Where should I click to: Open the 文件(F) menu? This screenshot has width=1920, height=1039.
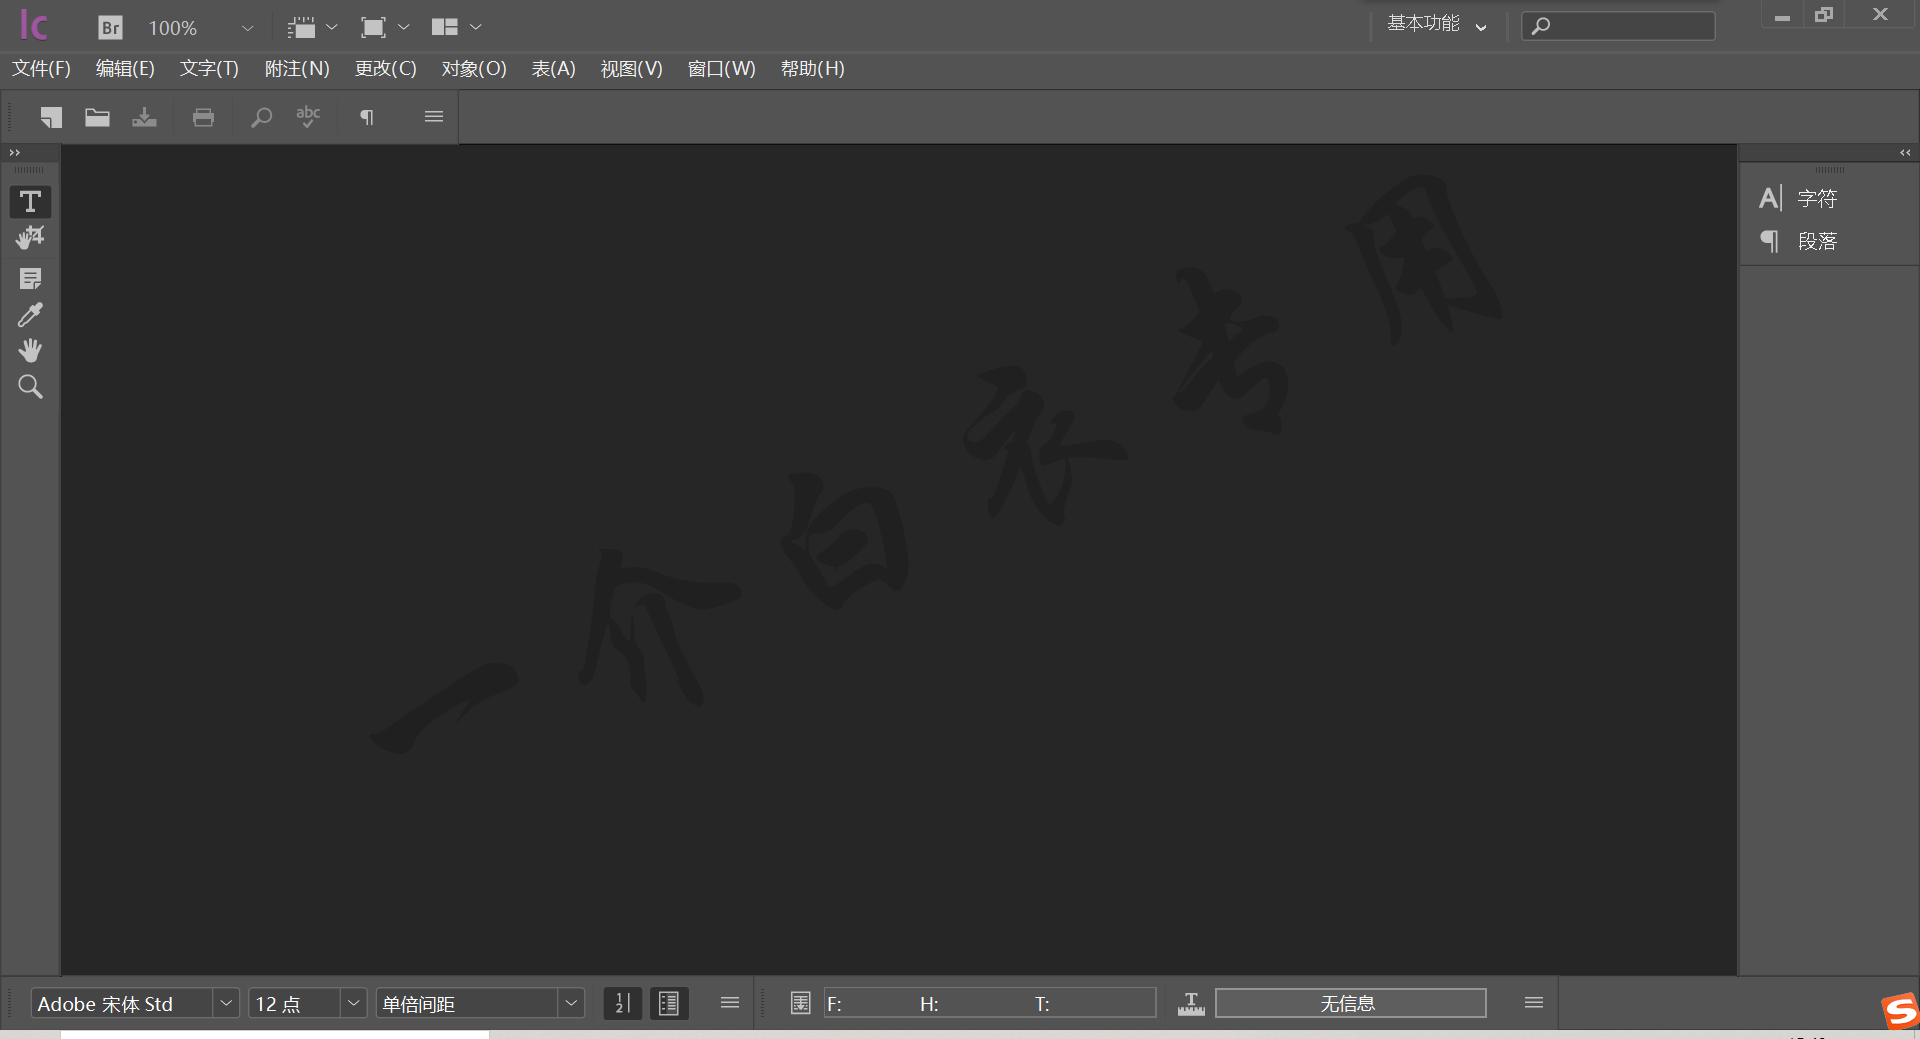(x=41, y=69)
